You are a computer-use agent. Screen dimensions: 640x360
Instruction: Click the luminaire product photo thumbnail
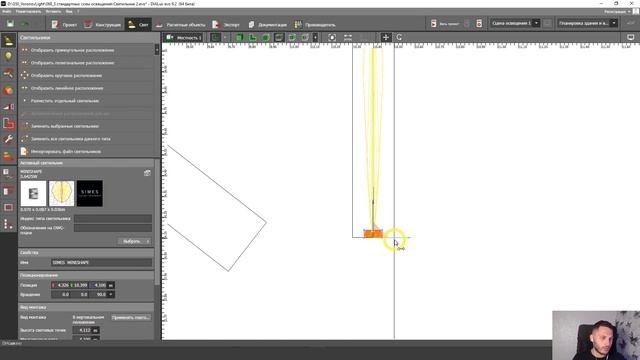33,193
